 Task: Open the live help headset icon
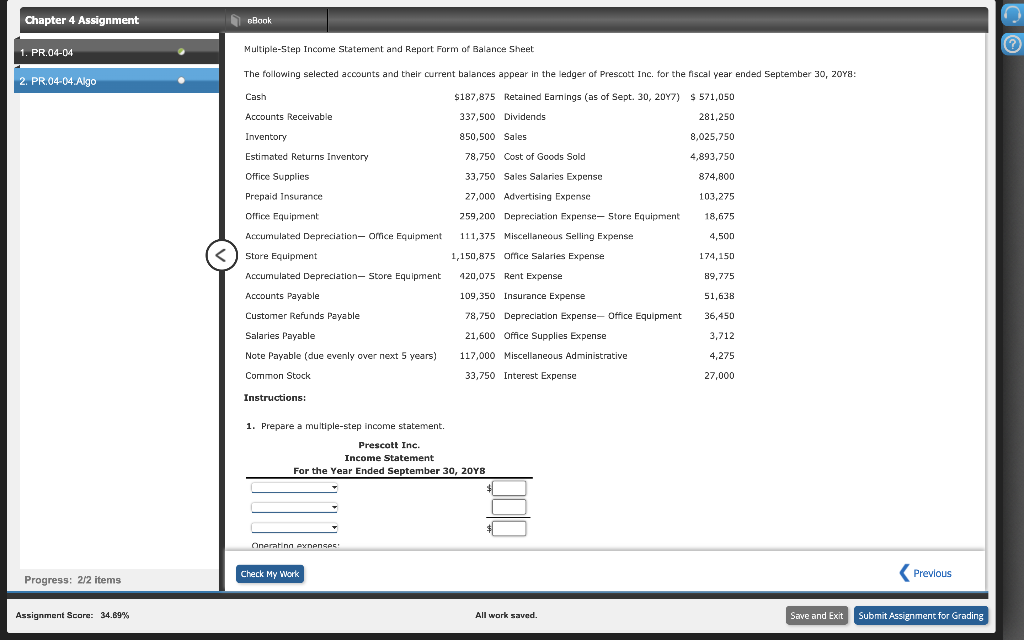click(1013, 14)
